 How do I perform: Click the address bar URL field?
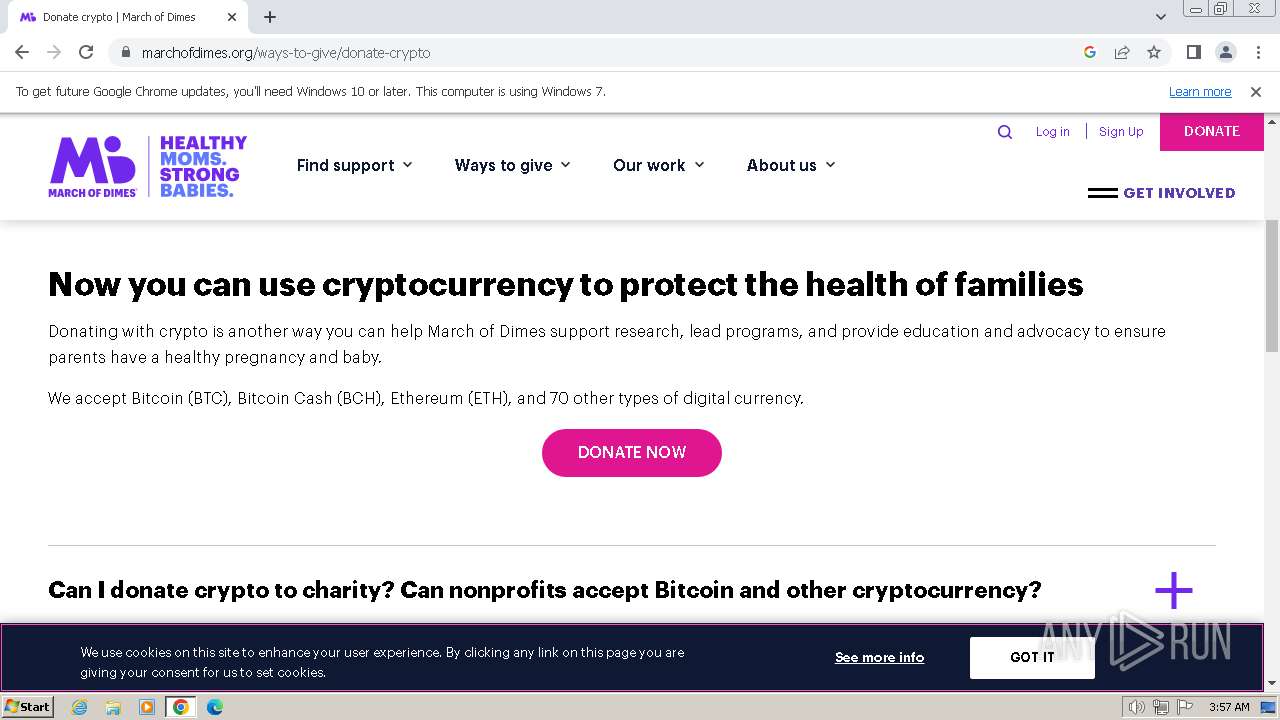tap(600, 52)
